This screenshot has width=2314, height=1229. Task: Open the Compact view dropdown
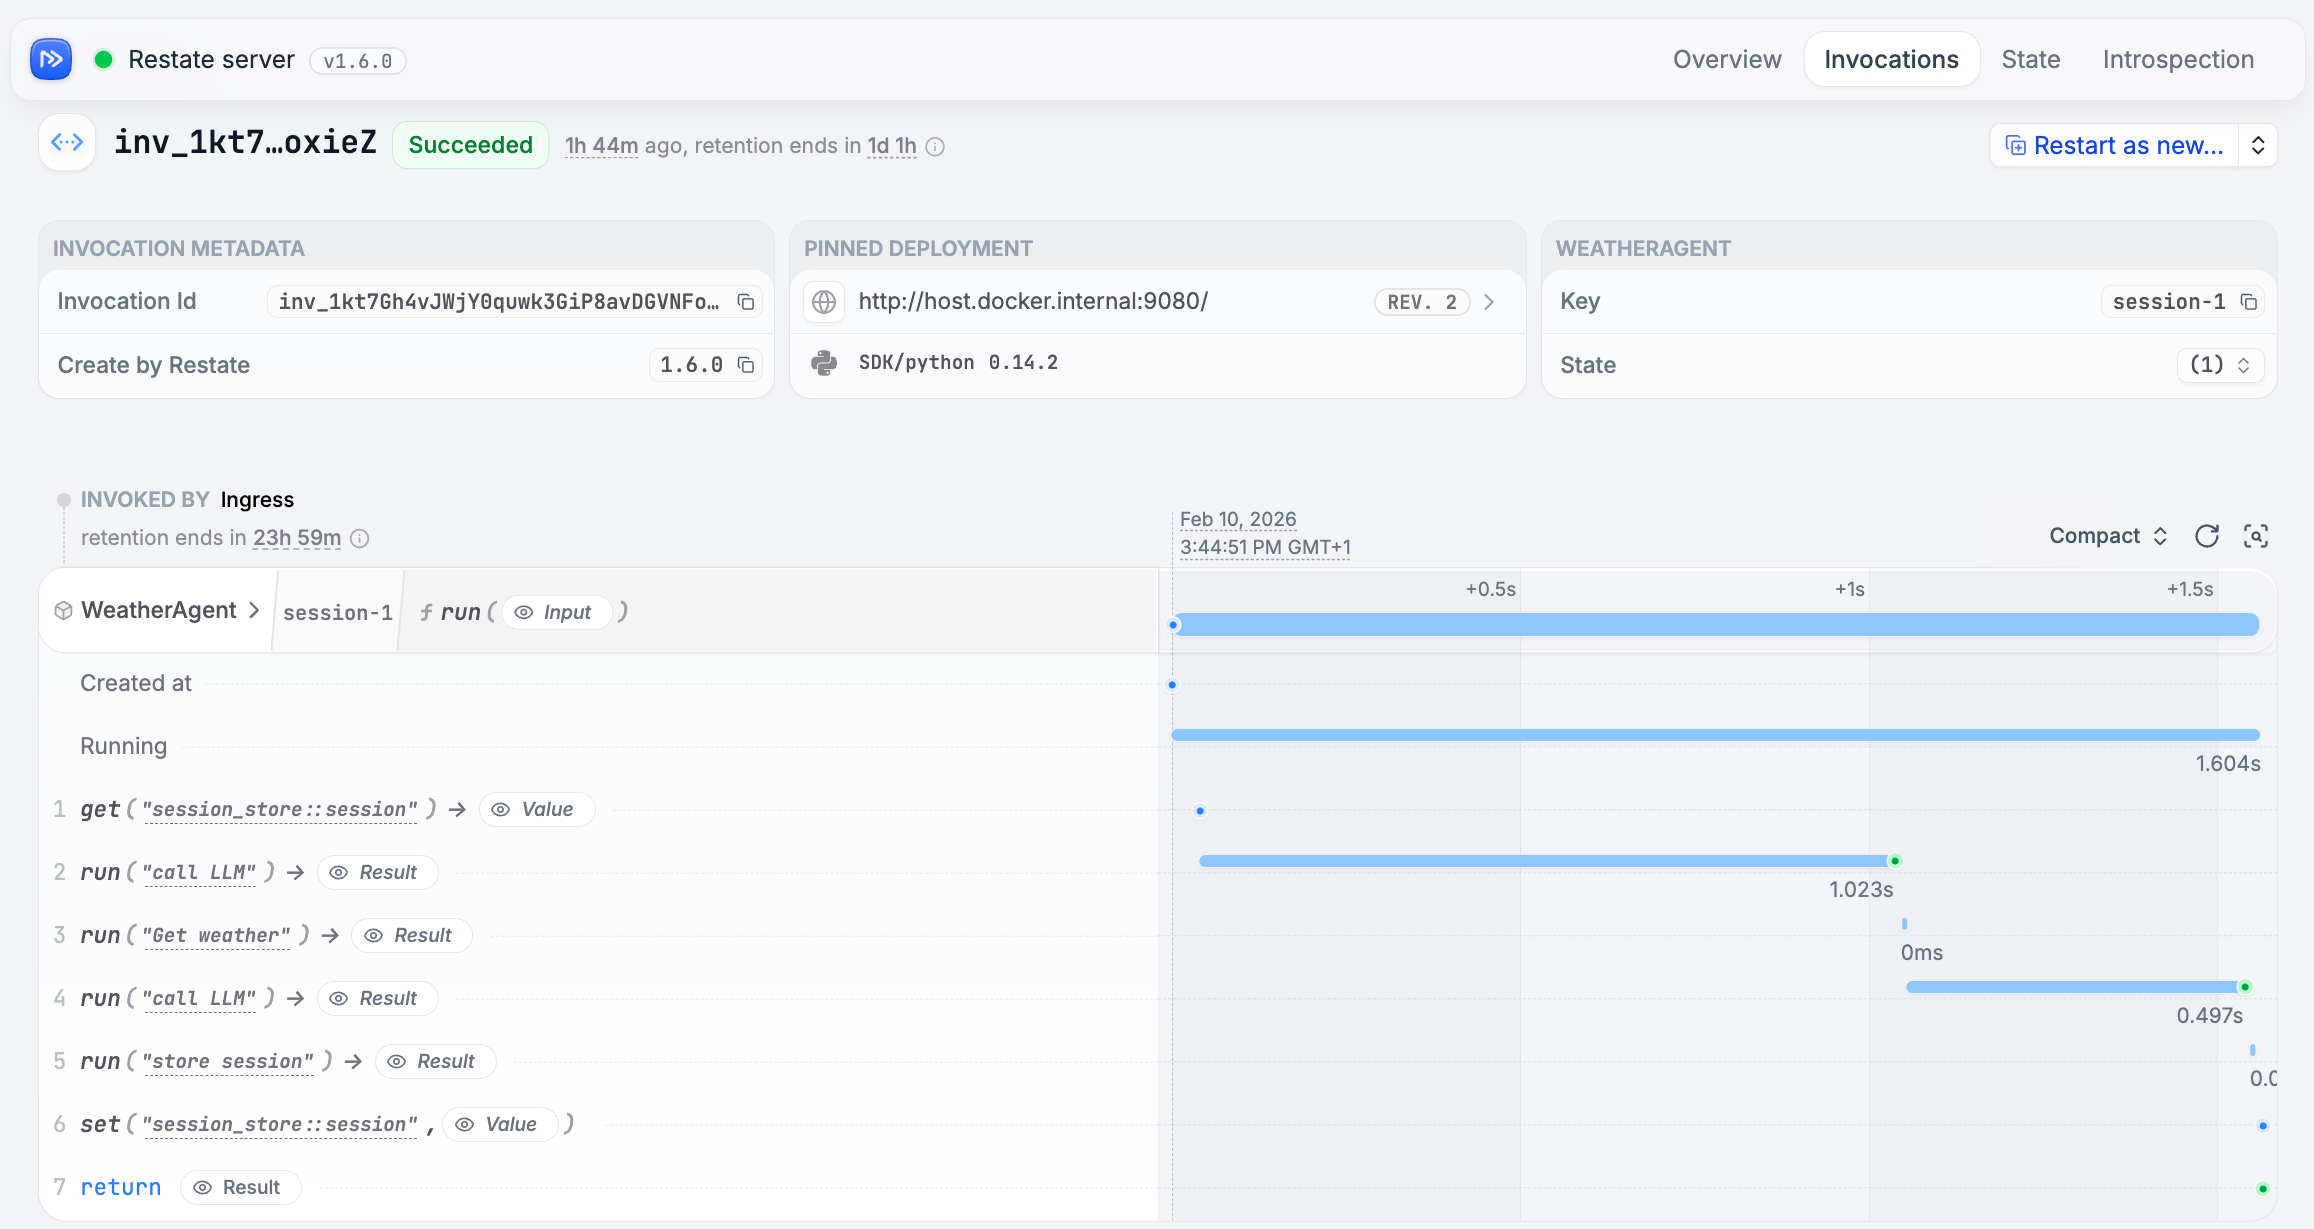pos(2108,536)
